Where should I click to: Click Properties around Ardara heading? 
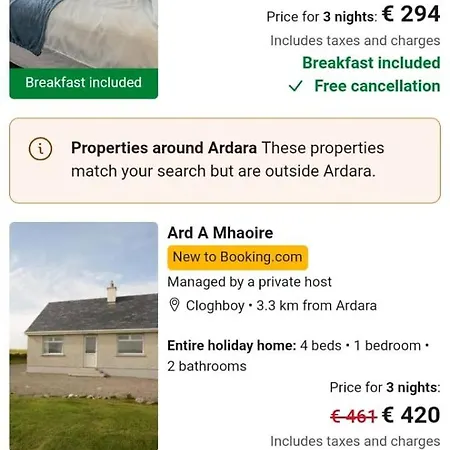[164, 148]
